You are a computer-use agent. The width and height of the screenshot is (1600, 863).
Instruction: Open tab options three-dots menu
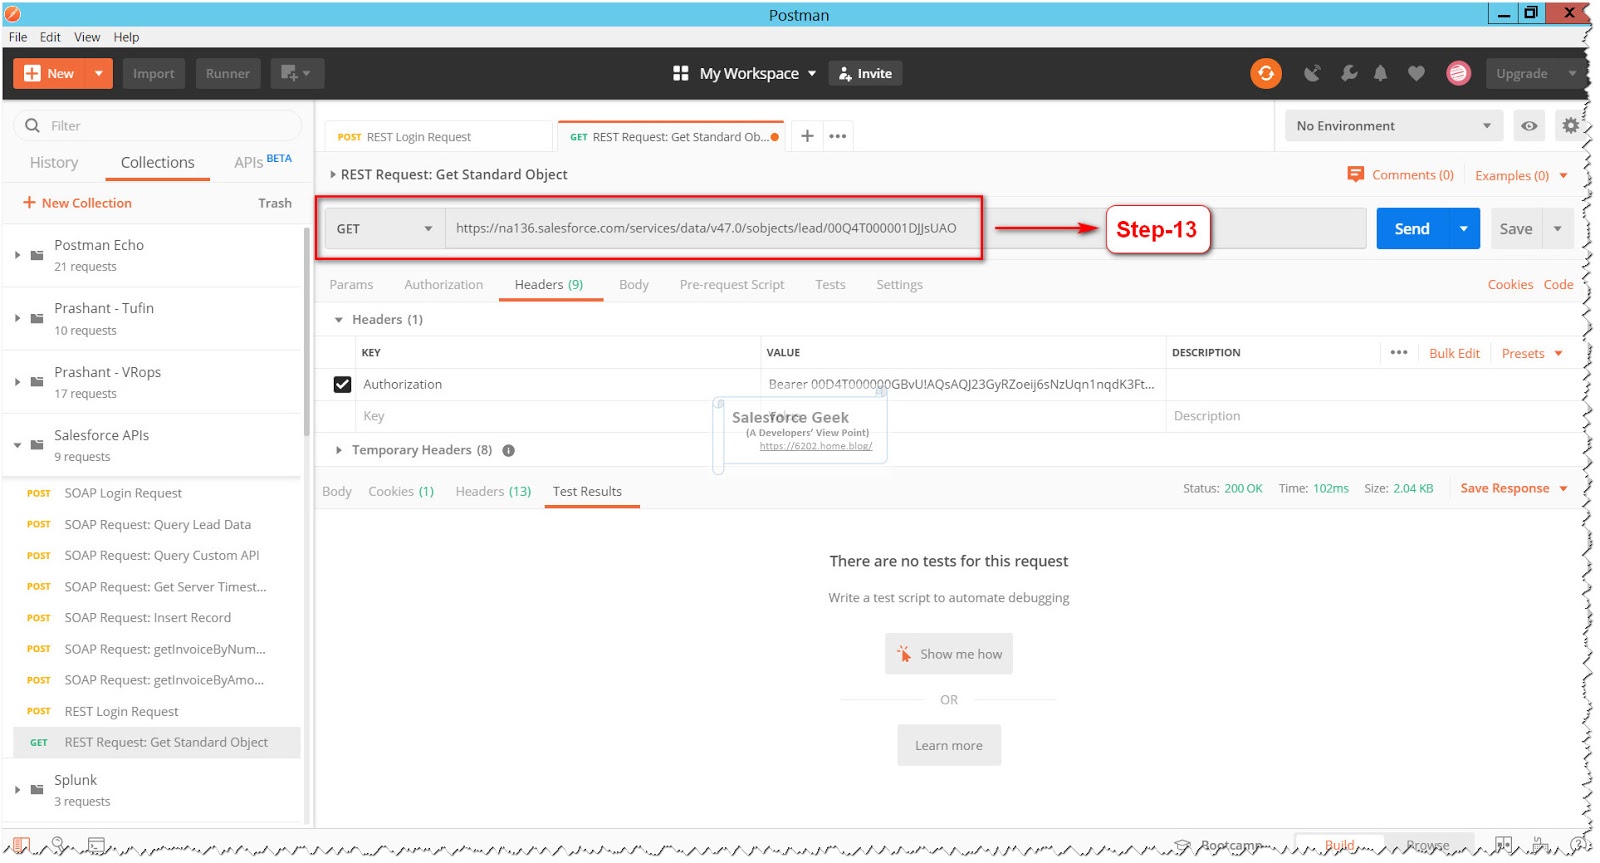pyautogui.click(x=838, y=136)
